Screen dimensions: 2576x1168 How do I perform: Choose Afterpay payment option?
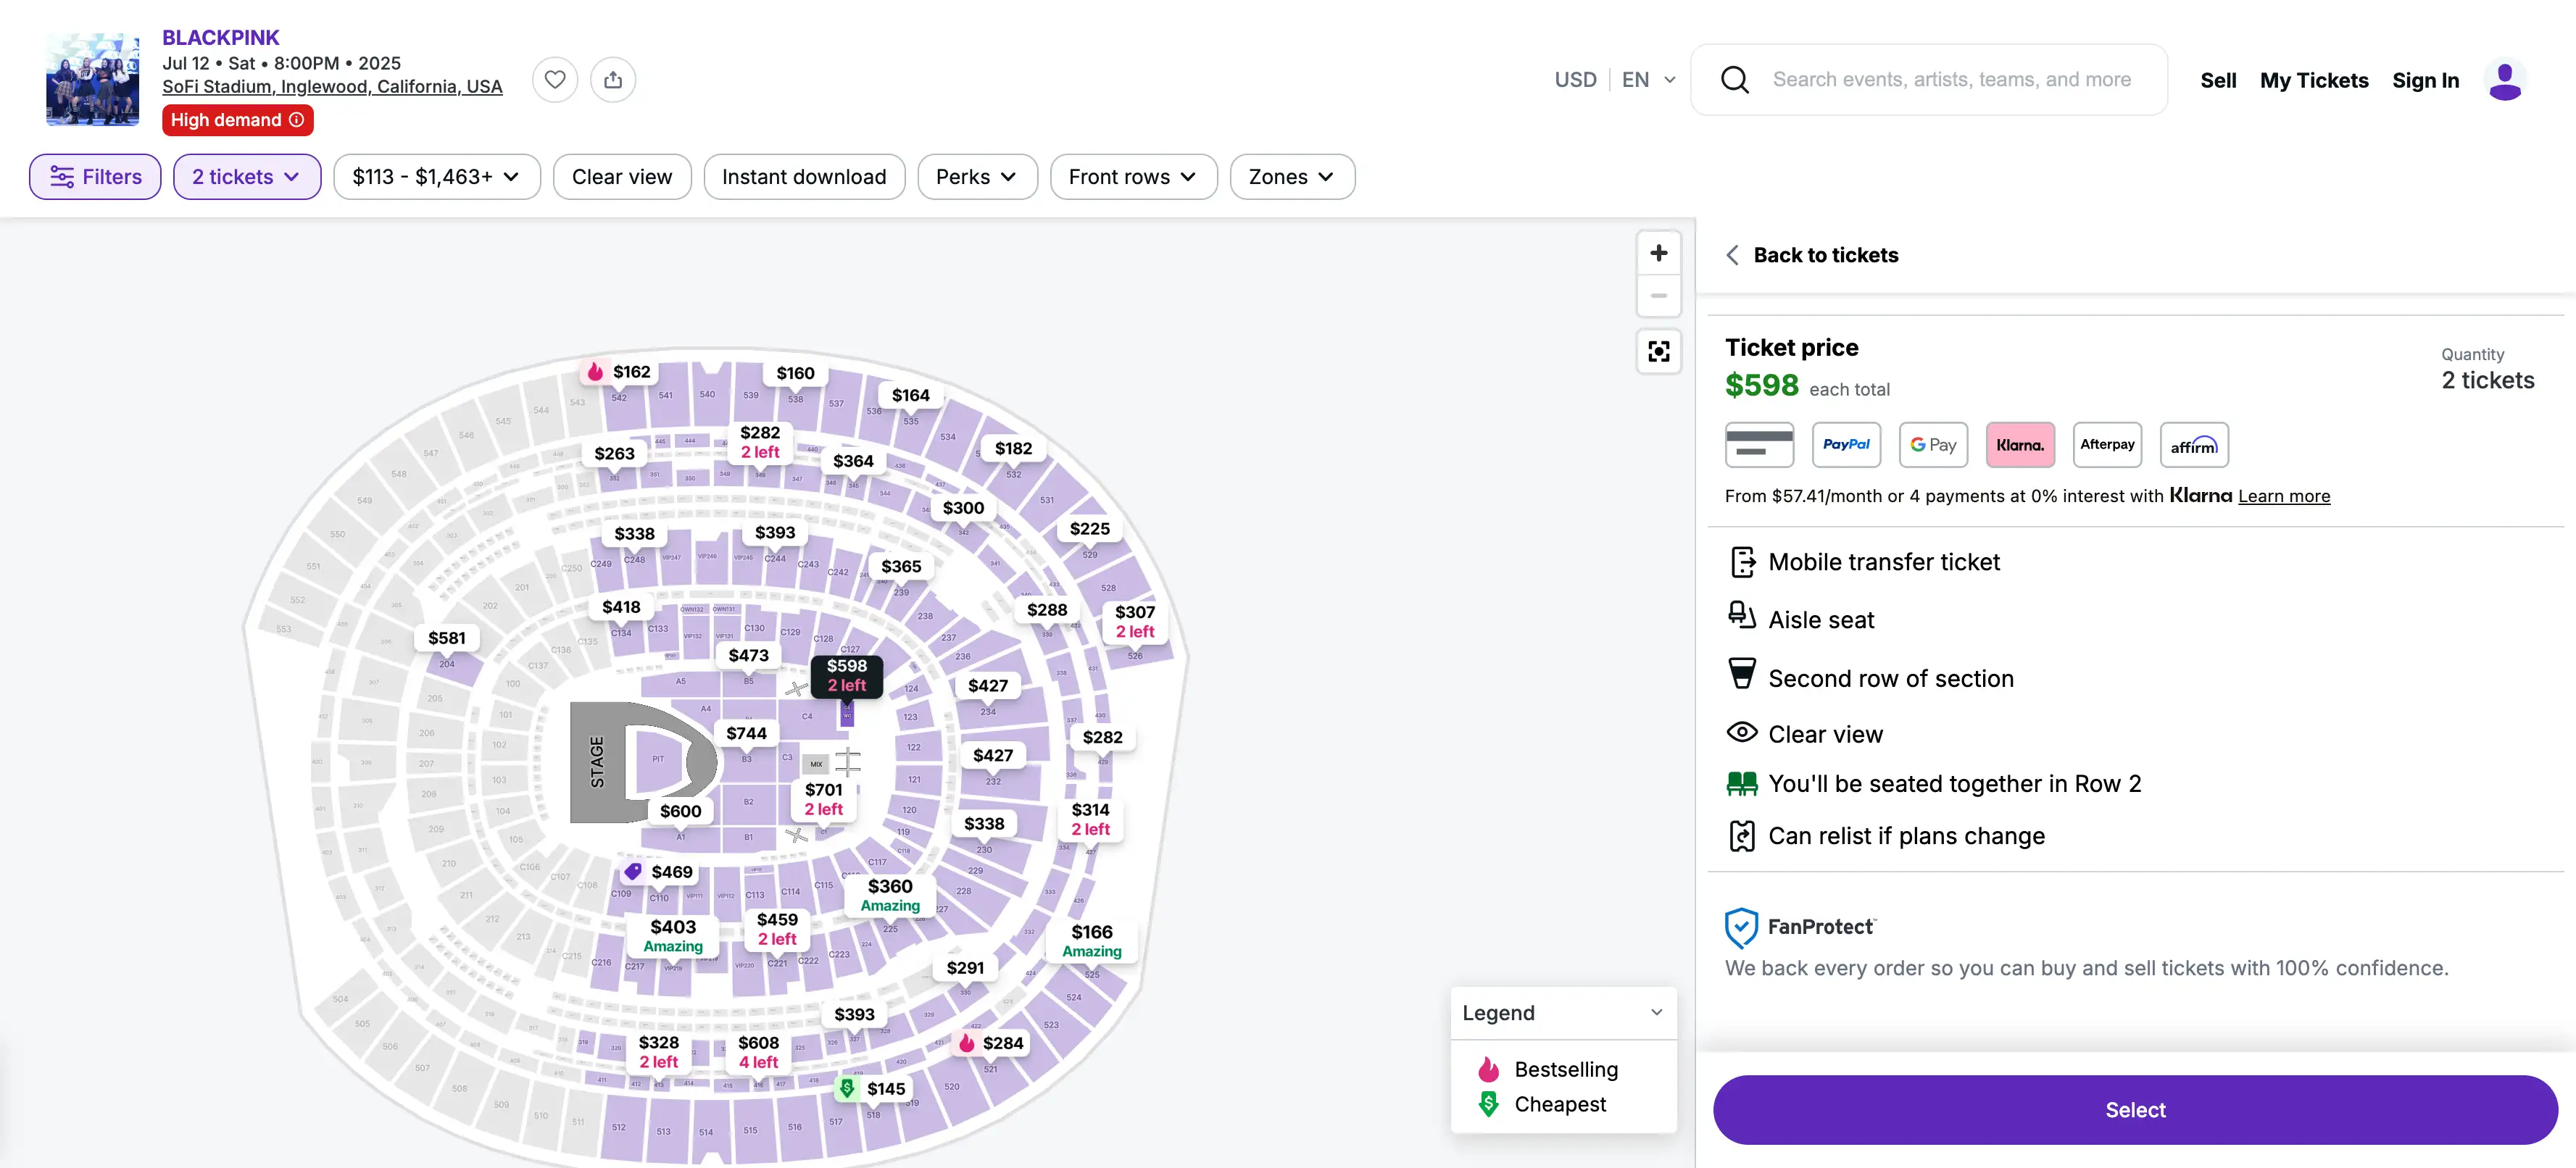coord(2107,445)
